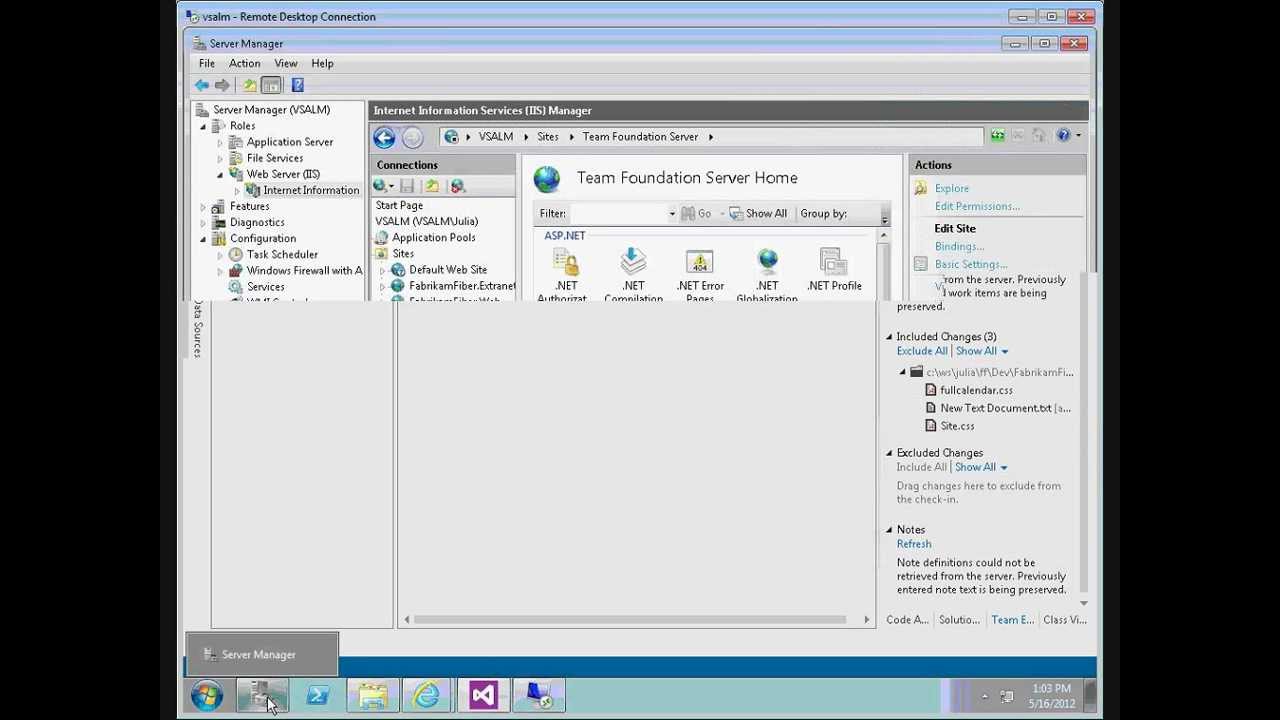Click the IIS Manager Help question-mark icon
This screenshot has height=720, width=1280.
click(x=1063, y=136)
